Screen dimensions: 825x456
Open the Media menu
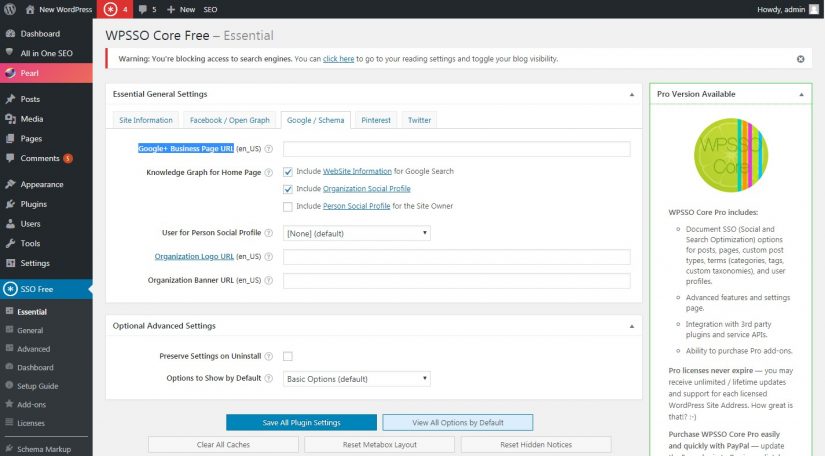click(x=46, y=119)
